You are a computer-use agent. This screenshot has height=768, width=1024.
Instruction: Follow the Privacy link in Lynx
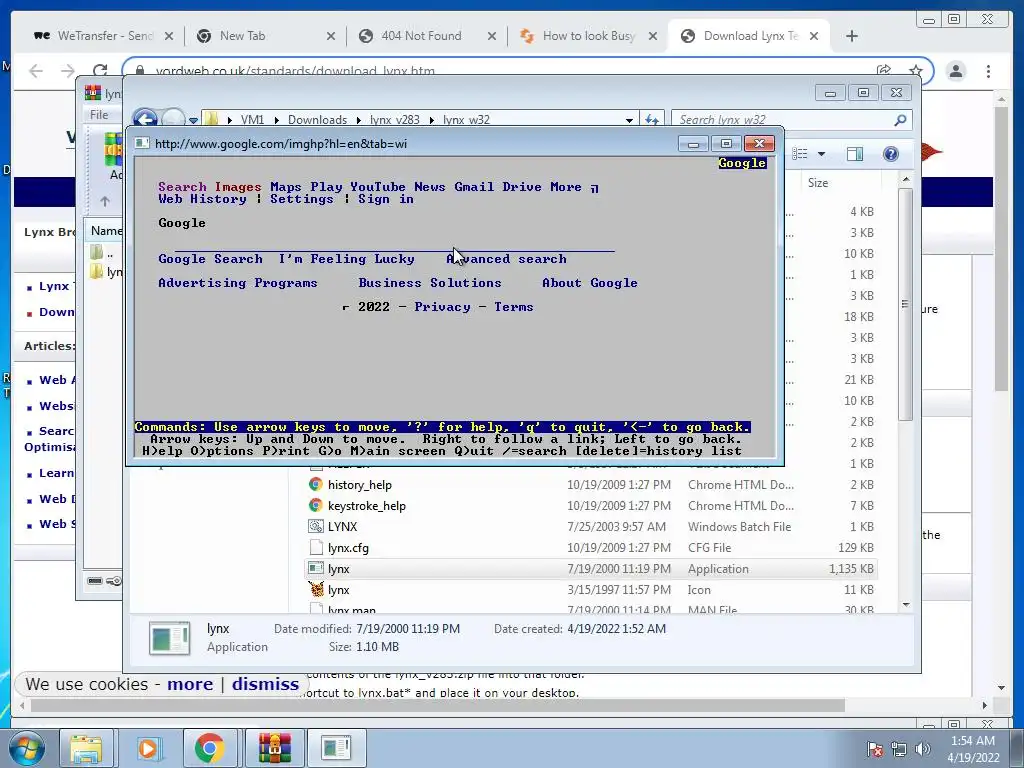click(x=442, y=307)
